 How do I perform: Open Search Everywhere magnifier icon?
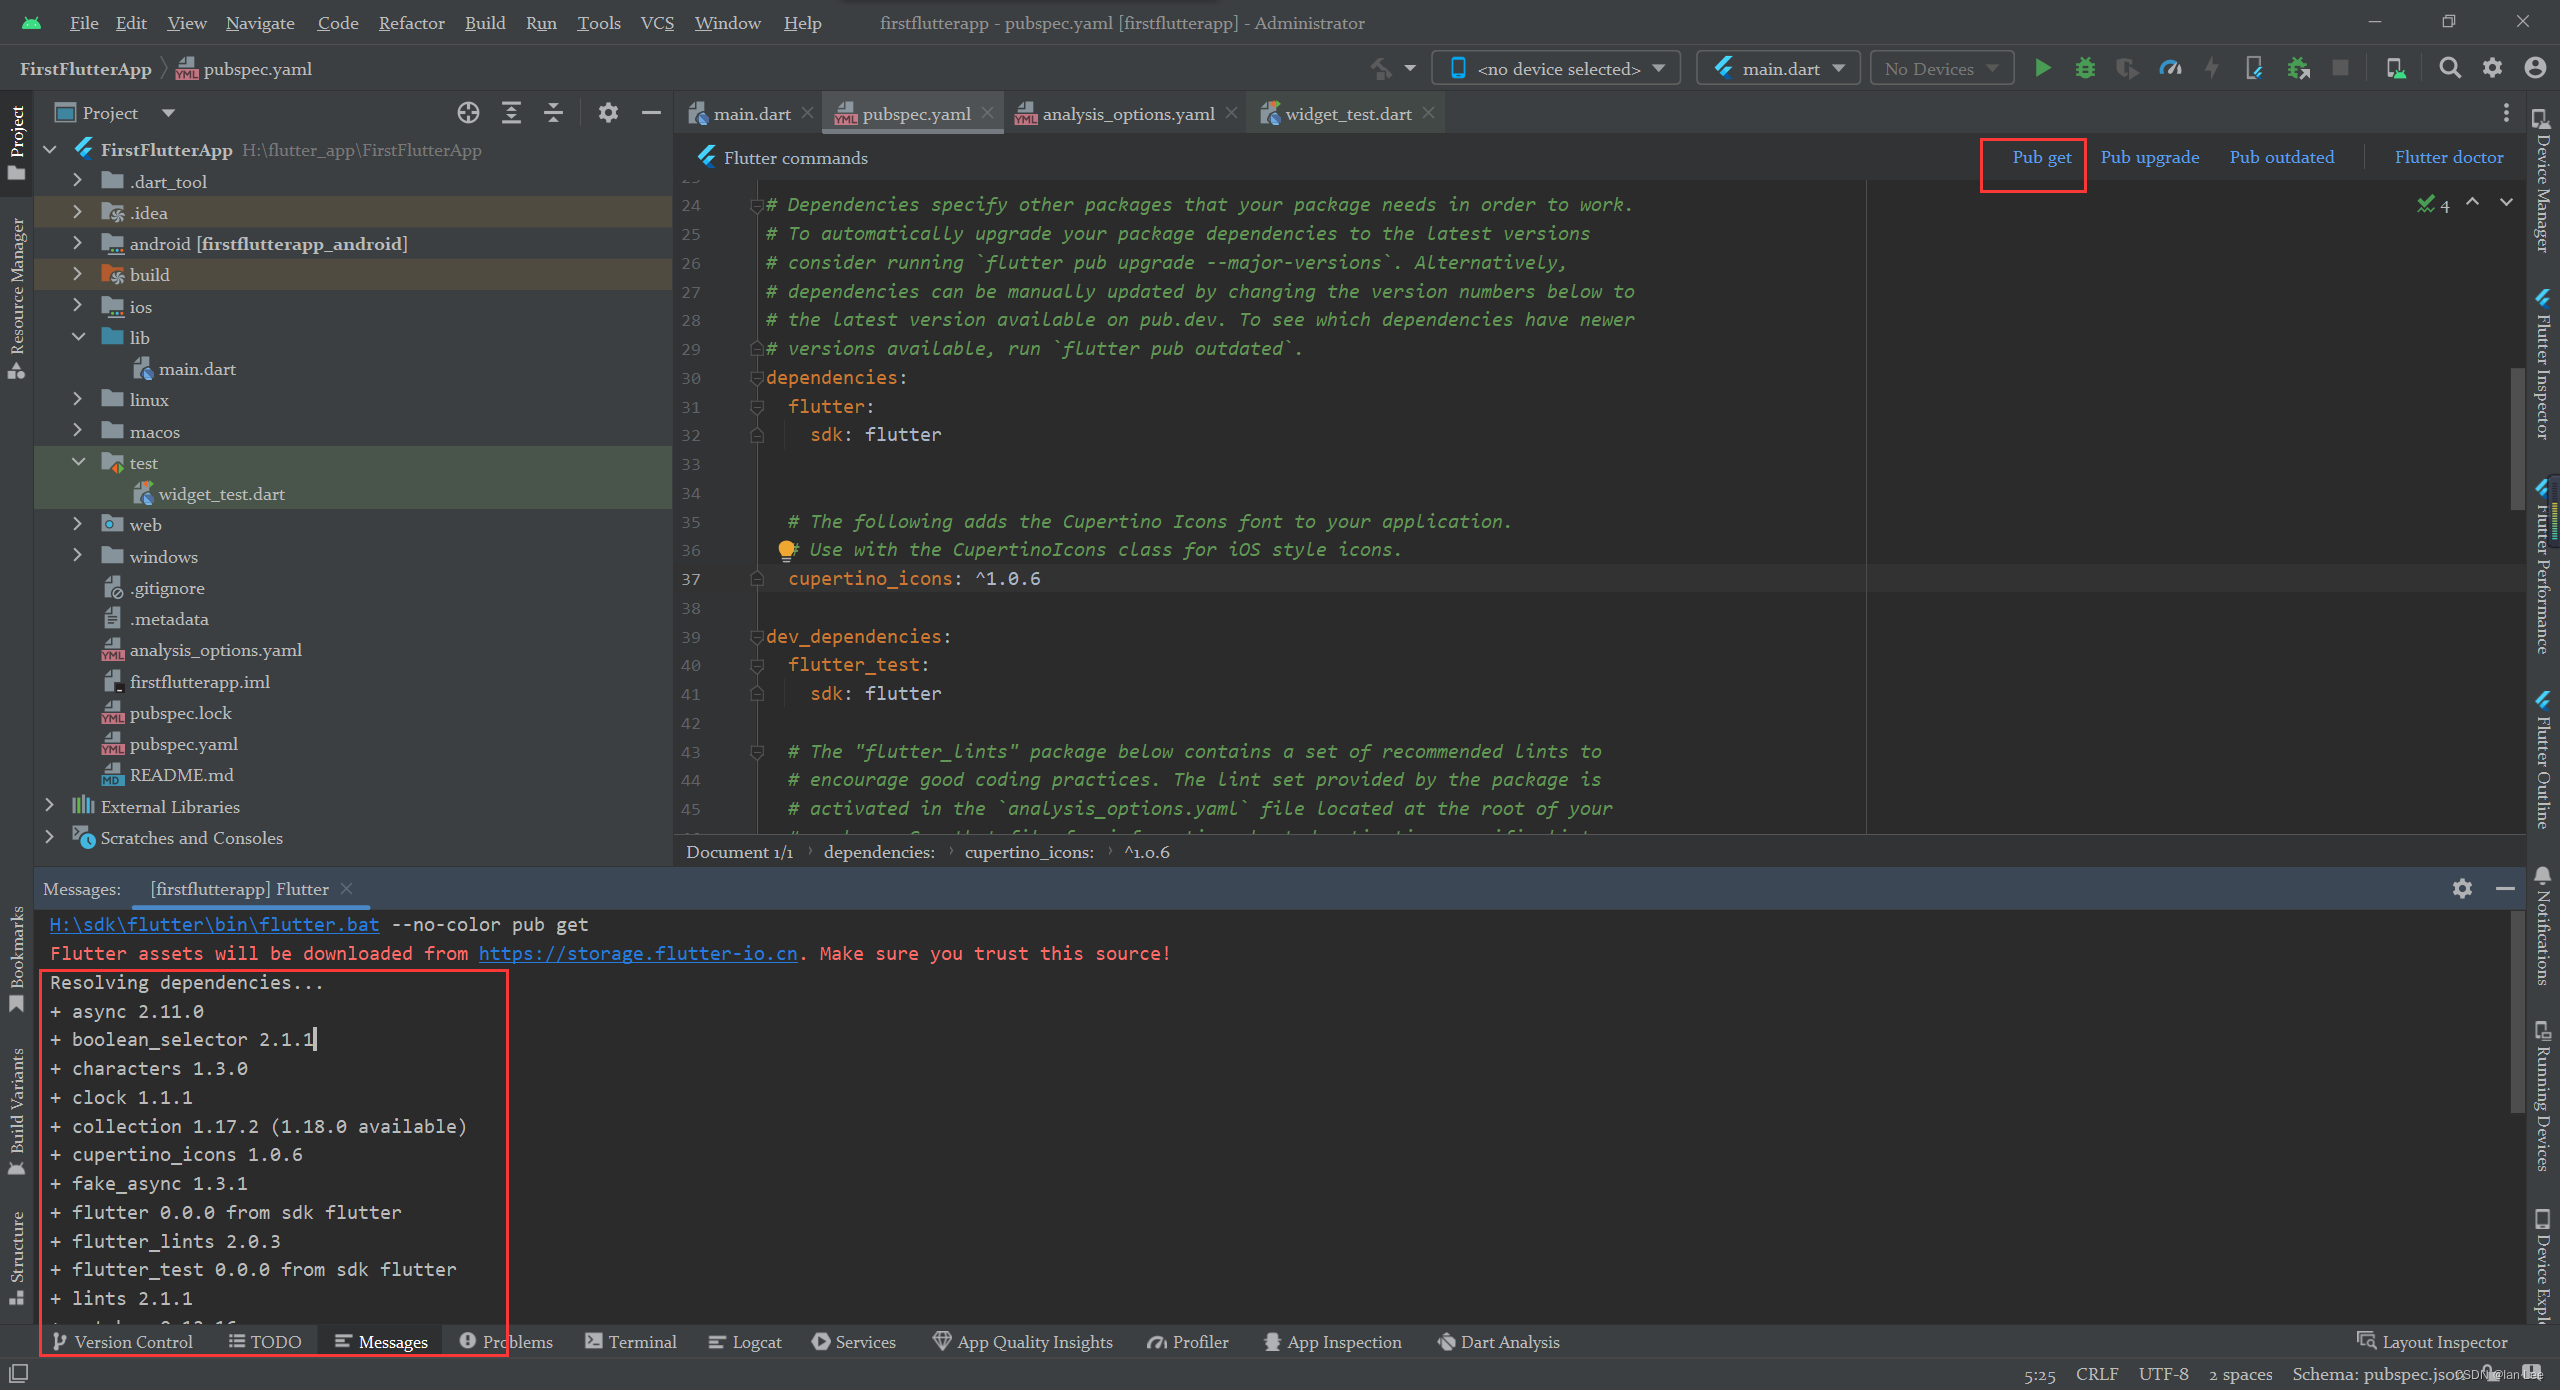pos(2450,67)
